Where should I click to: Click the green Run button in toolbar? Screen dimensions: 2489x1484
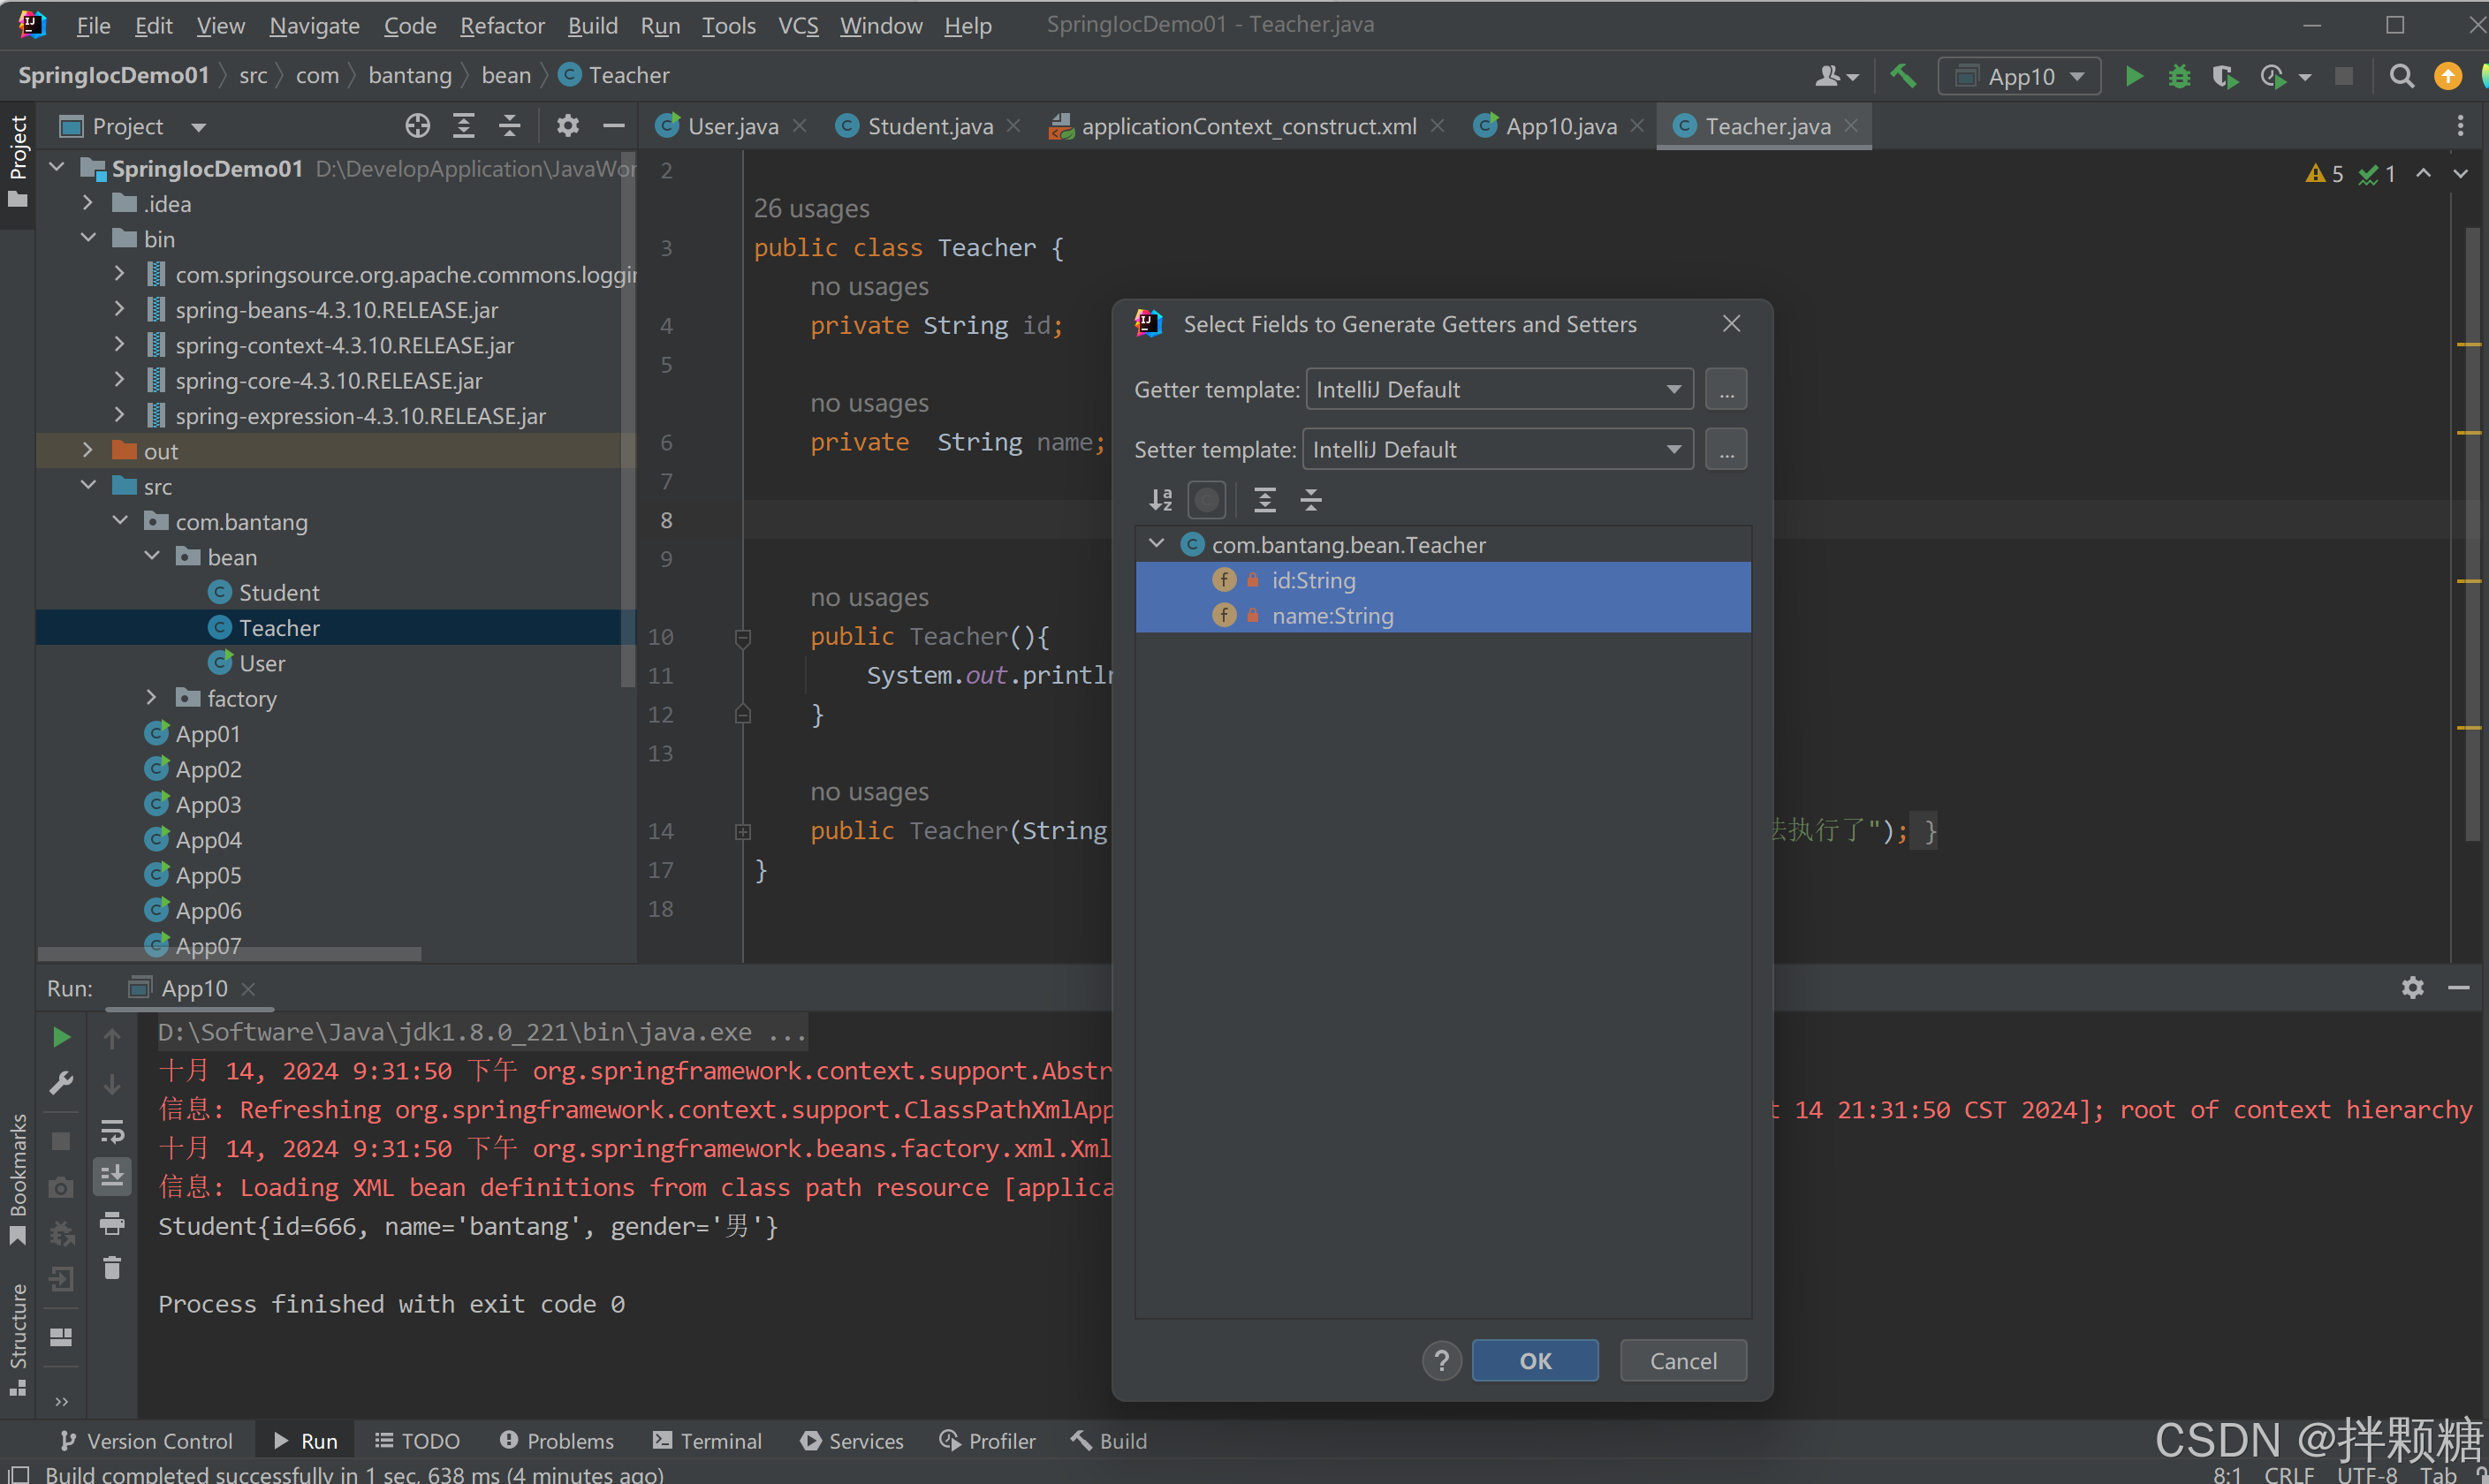[x=2133, y=76]
